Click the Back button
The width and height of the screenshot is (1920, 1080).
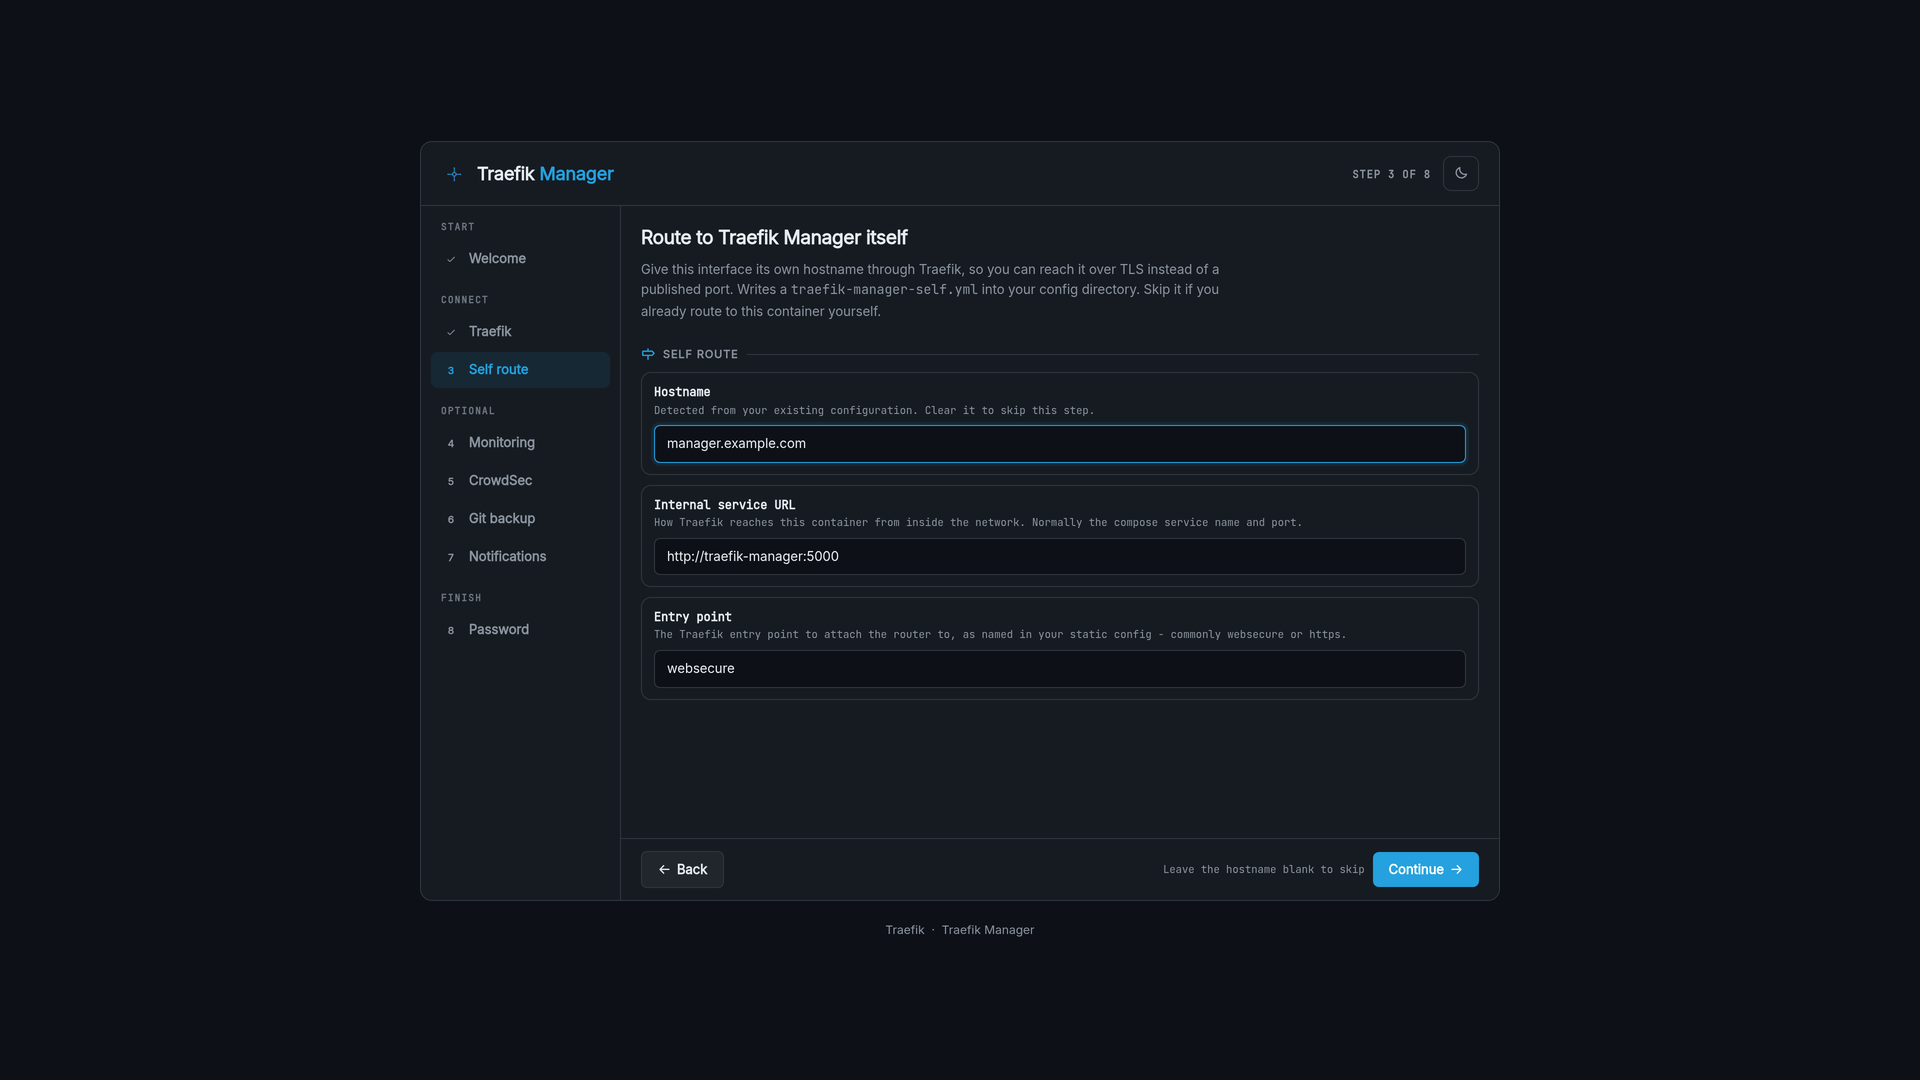(x=682, y=870)
